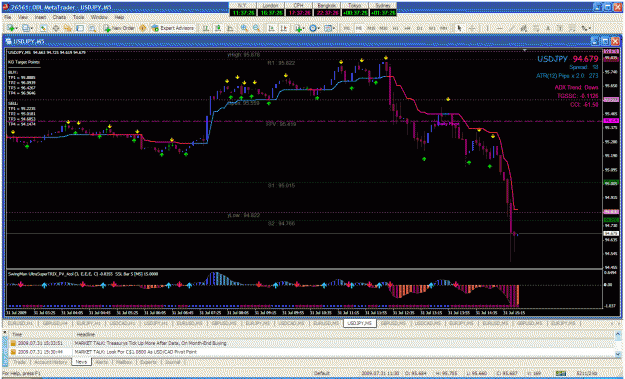The width and height of the screenshot is (625, 379).
Task: Open the Indicators list icon
Action: click(x=298, y=28)
